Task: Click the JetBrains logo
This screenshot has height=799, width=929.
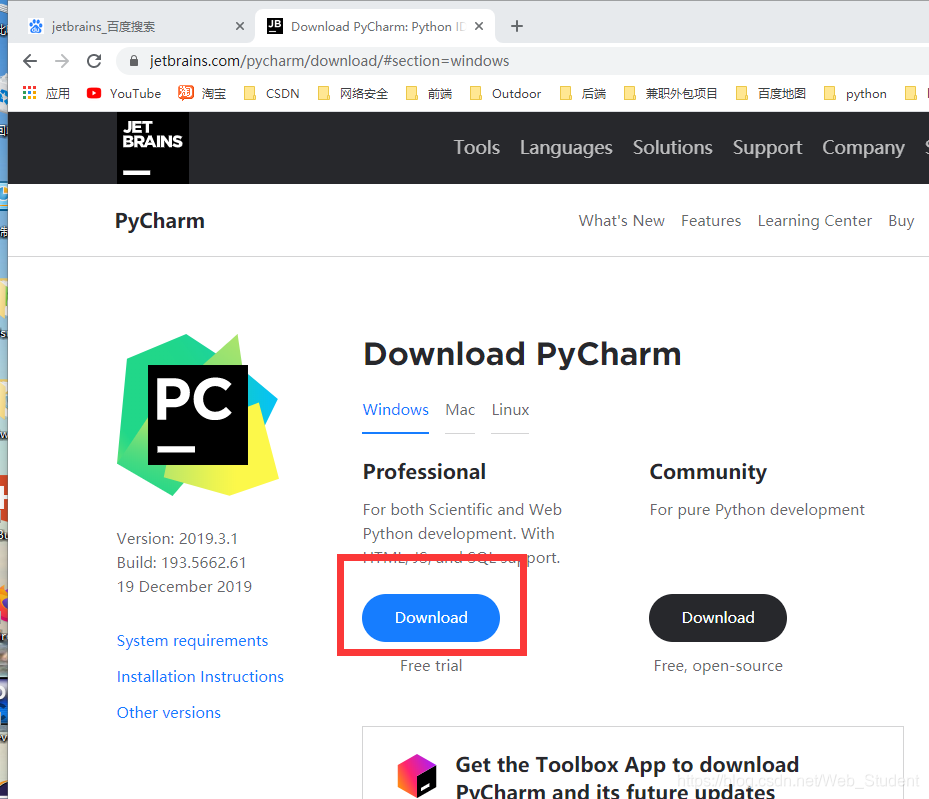Action: tap(153, 147)
